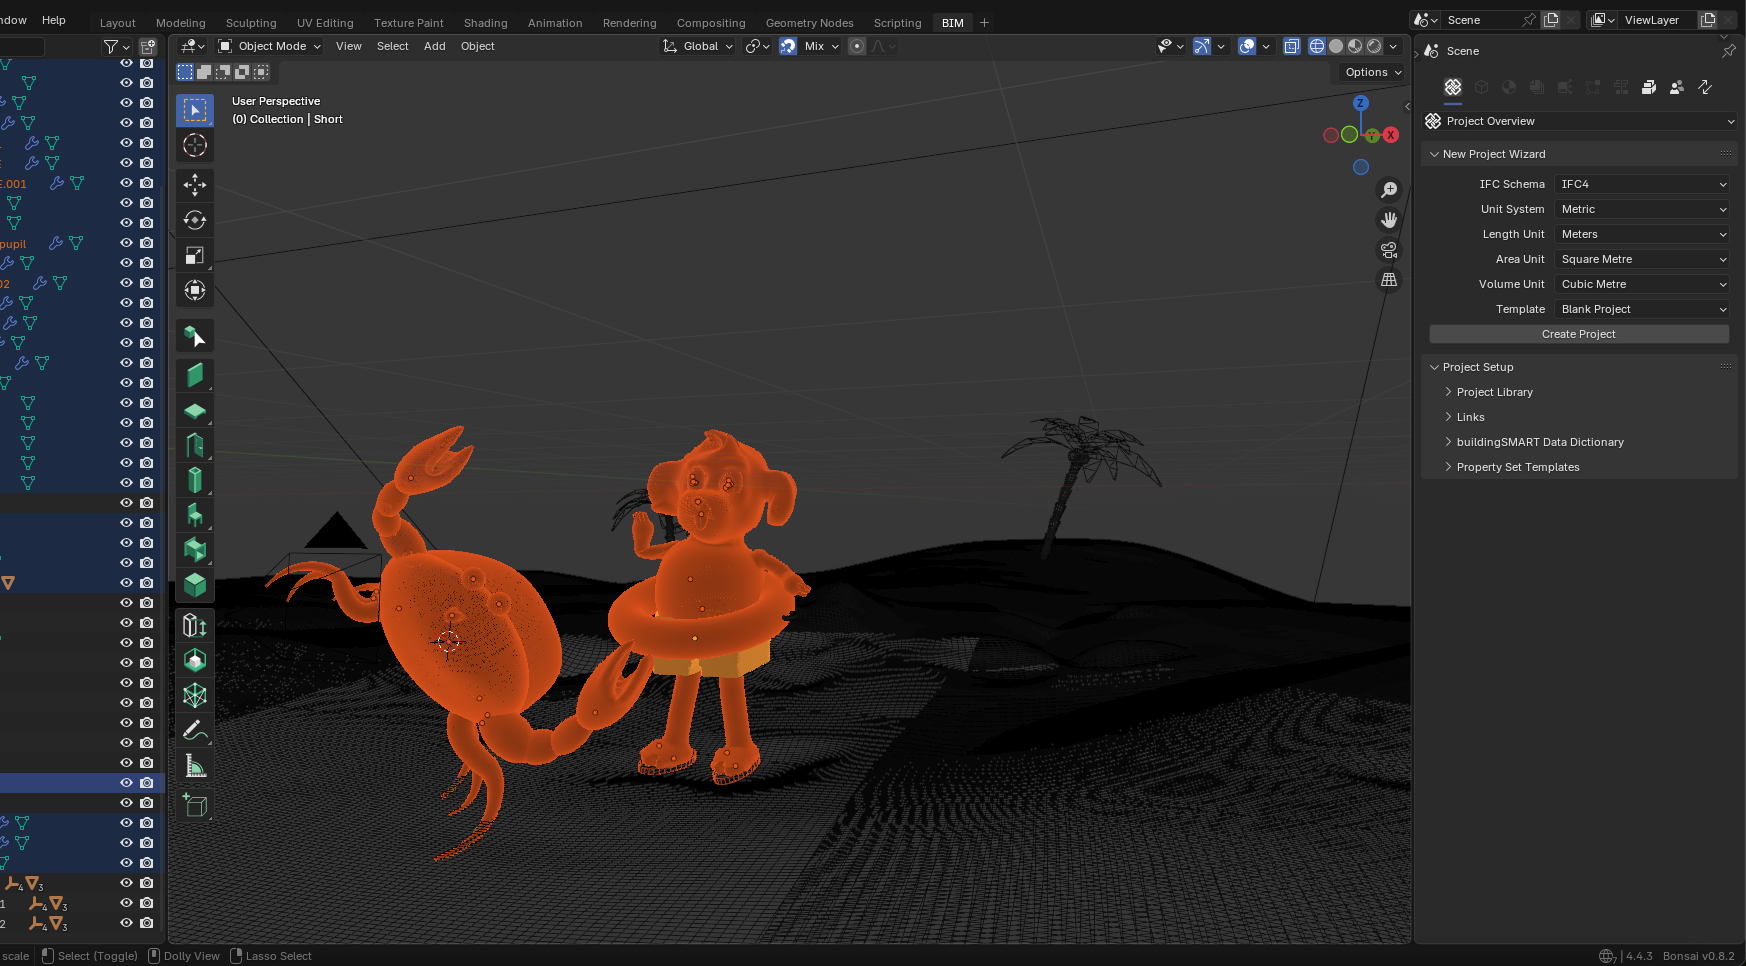Open the people collaboration properties tab
This screenshot has height=966, width=1746.
click(x=1677, y=87)
